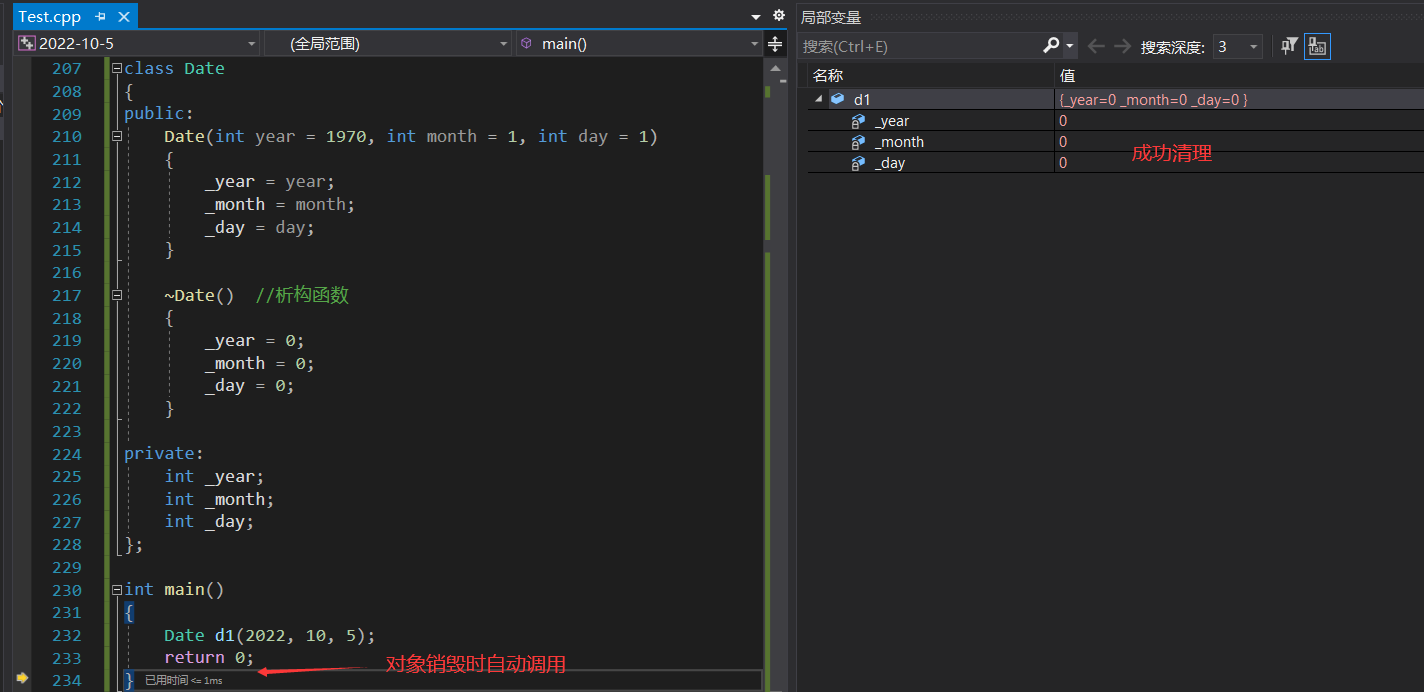
Task: Click the d1 object cube icon
Action: [x=838, y=99]
